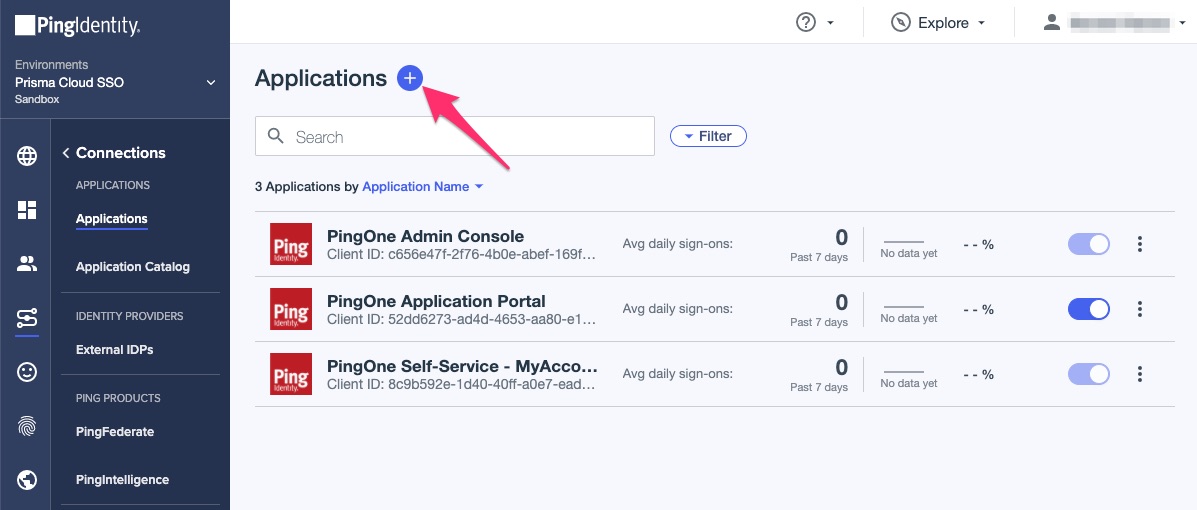This screenshot has height=510, width=1197.
Task: Open the help question mark icon
Action: coord(806,22)
